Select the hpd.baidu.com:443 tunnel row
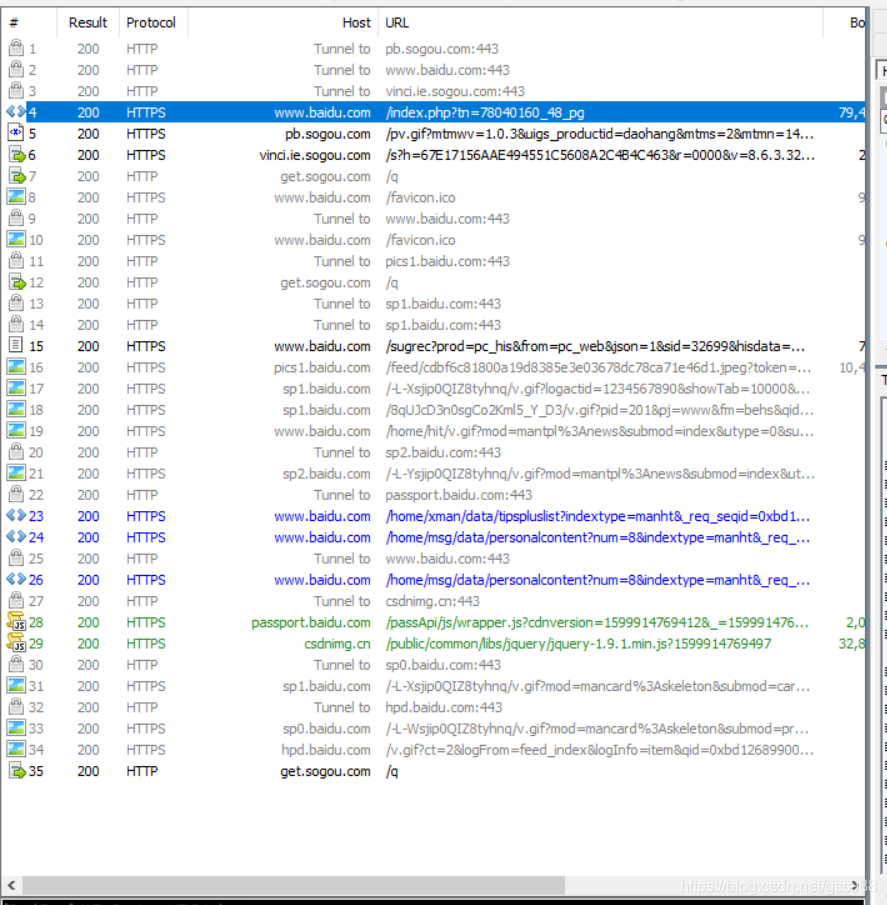Screen dimensions: 887x905 [433, 708]
